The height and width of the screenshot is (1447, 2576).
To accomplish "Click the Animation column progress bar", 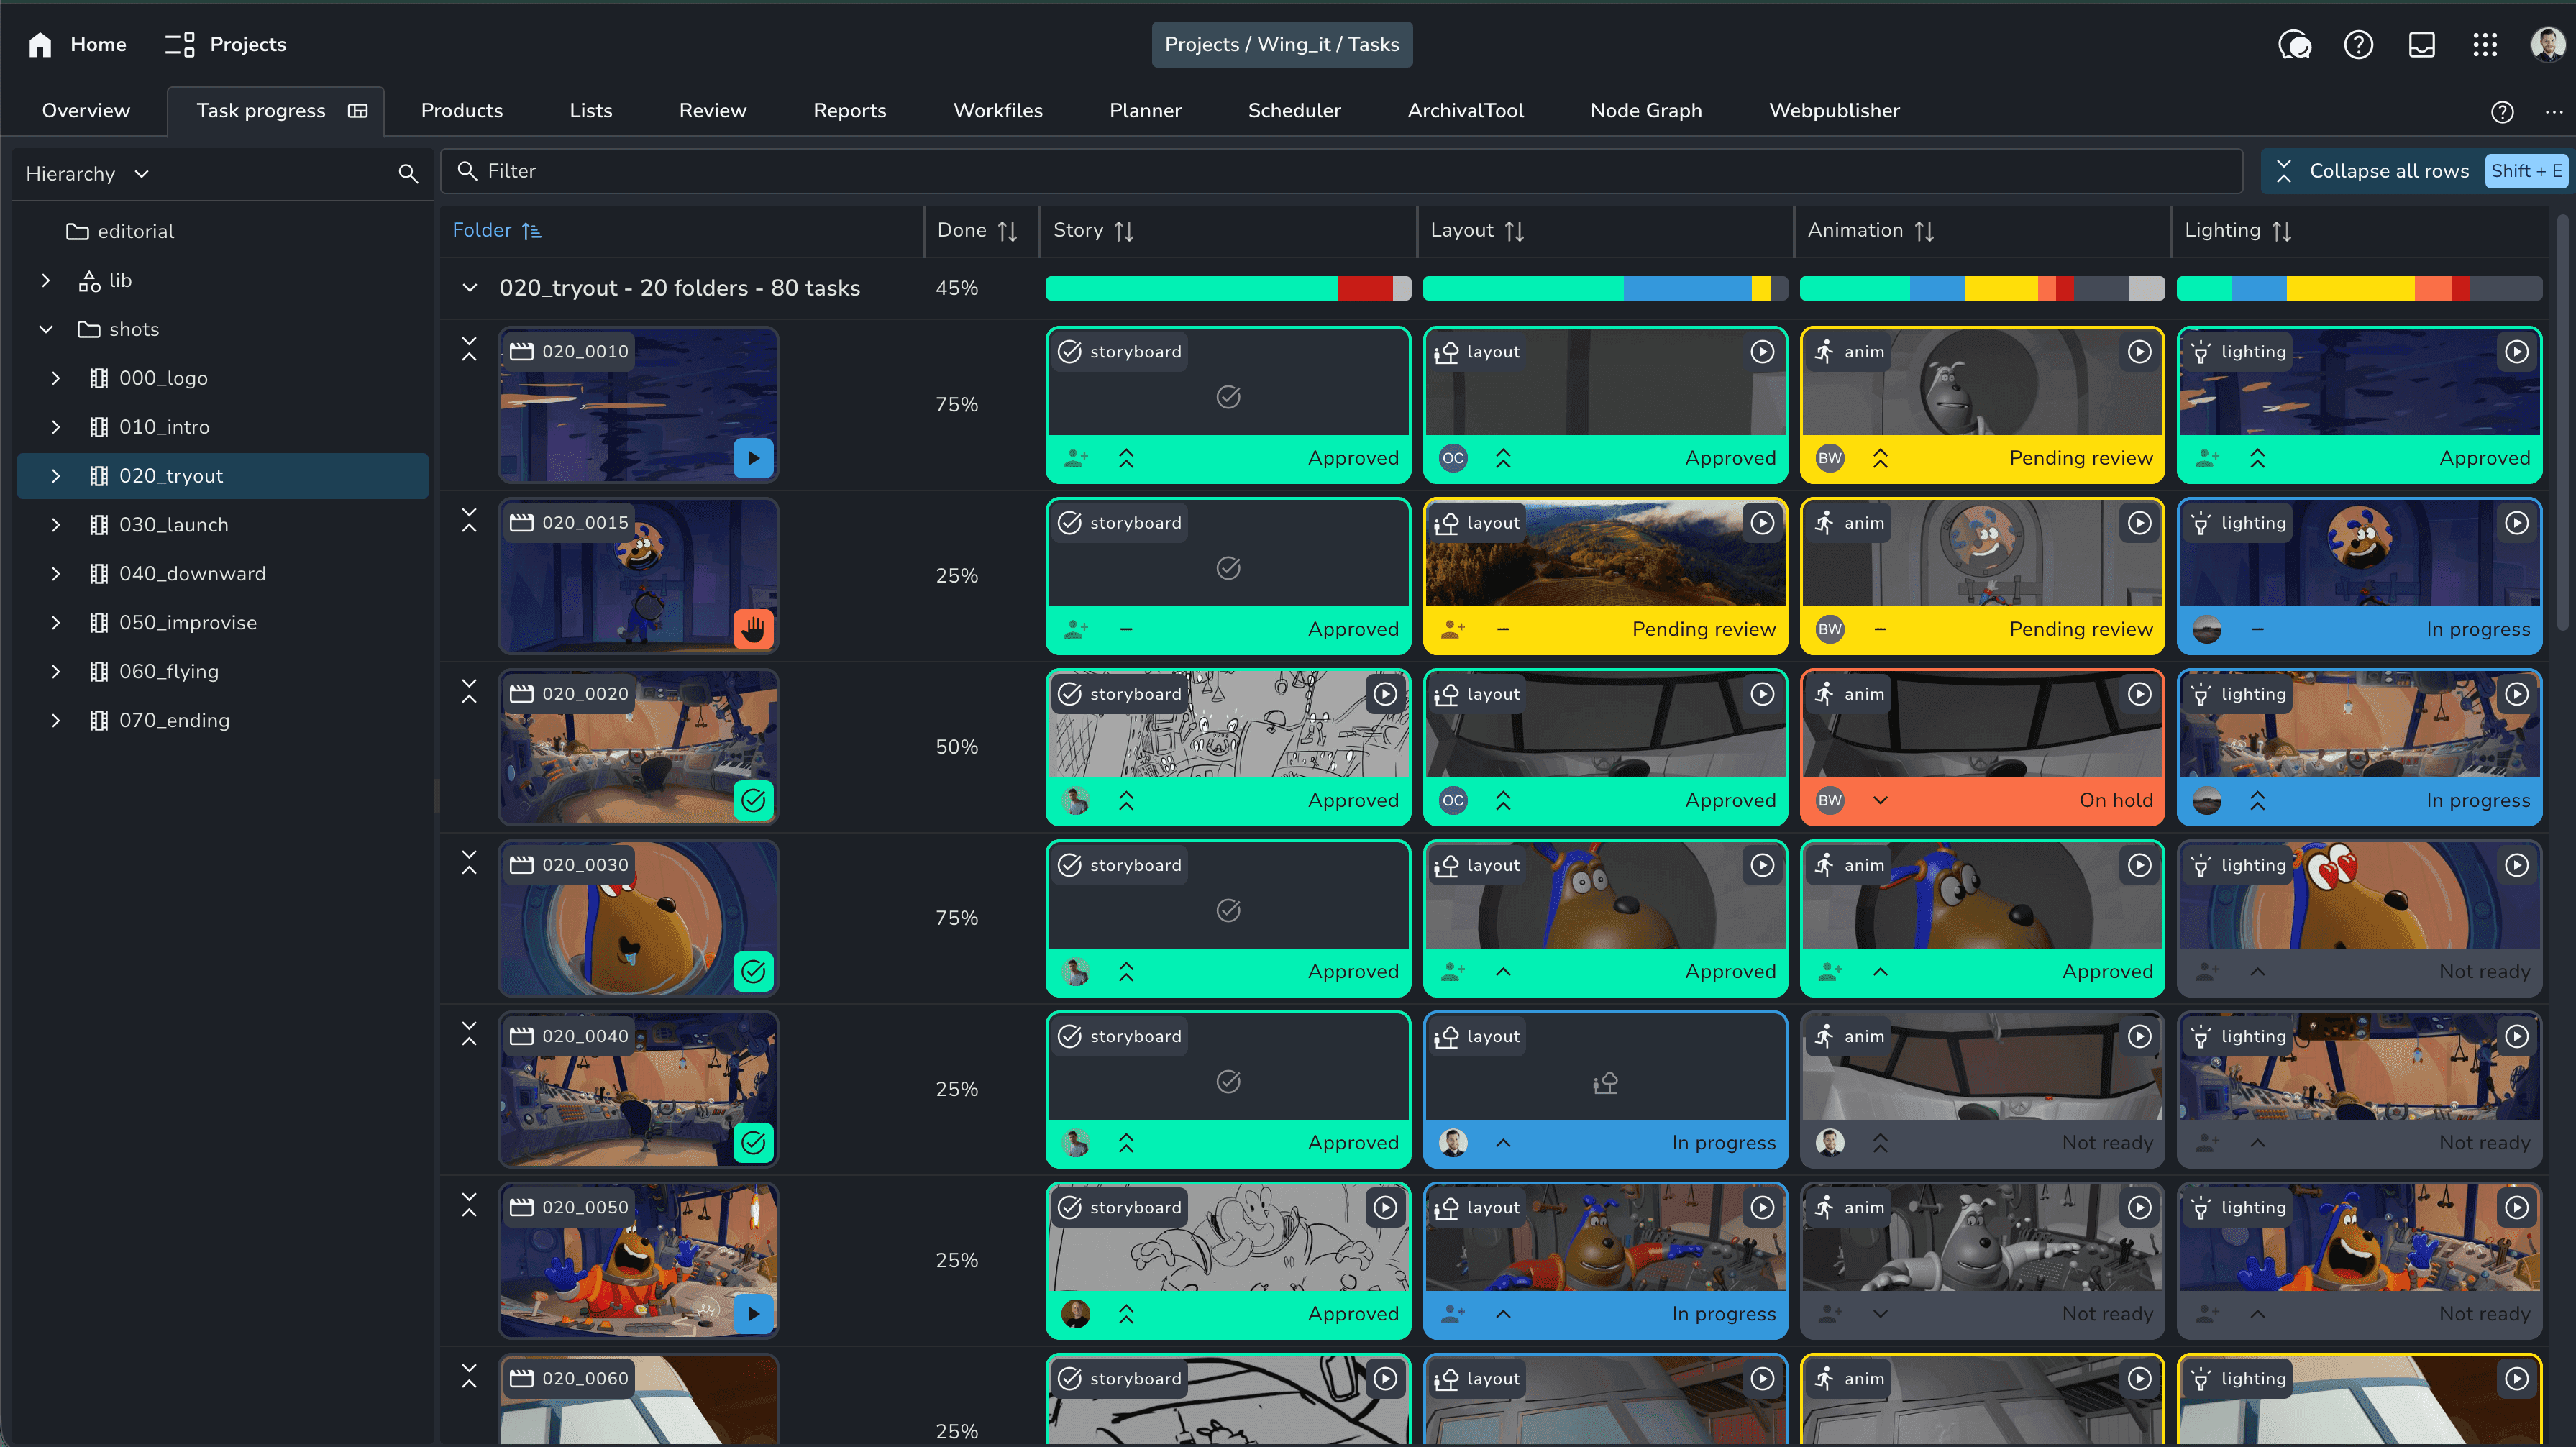I will 1981,289.
